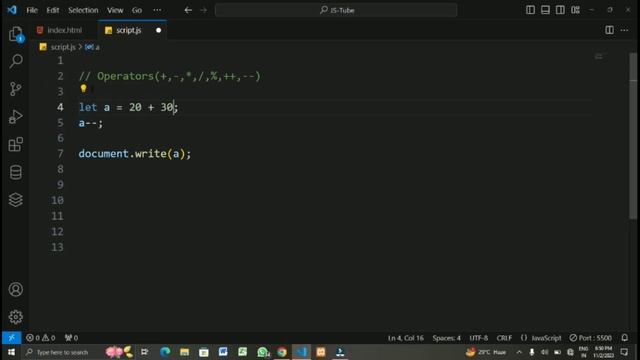
Task: Go back with the left arrow
Action: tap(188, 10)
